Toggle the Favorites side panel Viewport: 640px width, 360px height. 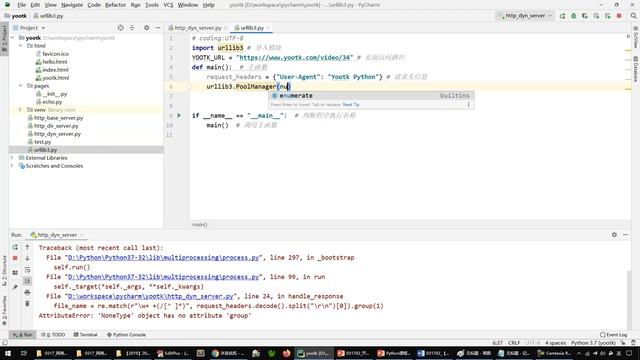click(4, 310)
